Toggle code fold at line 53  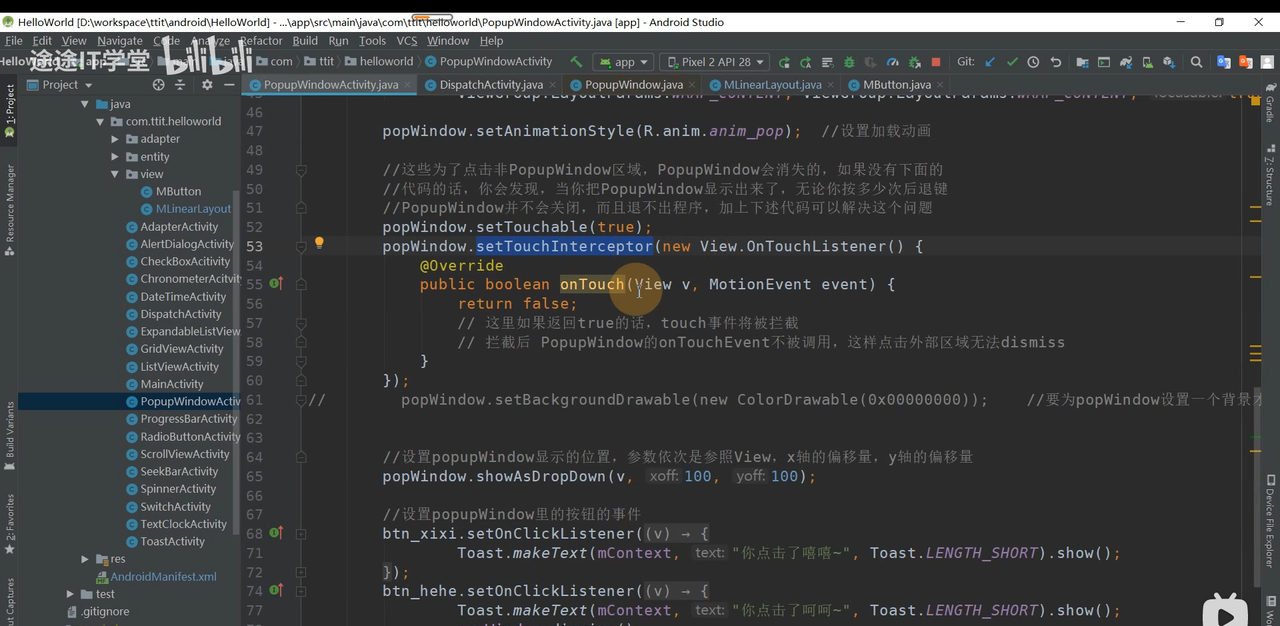[301, 247]
